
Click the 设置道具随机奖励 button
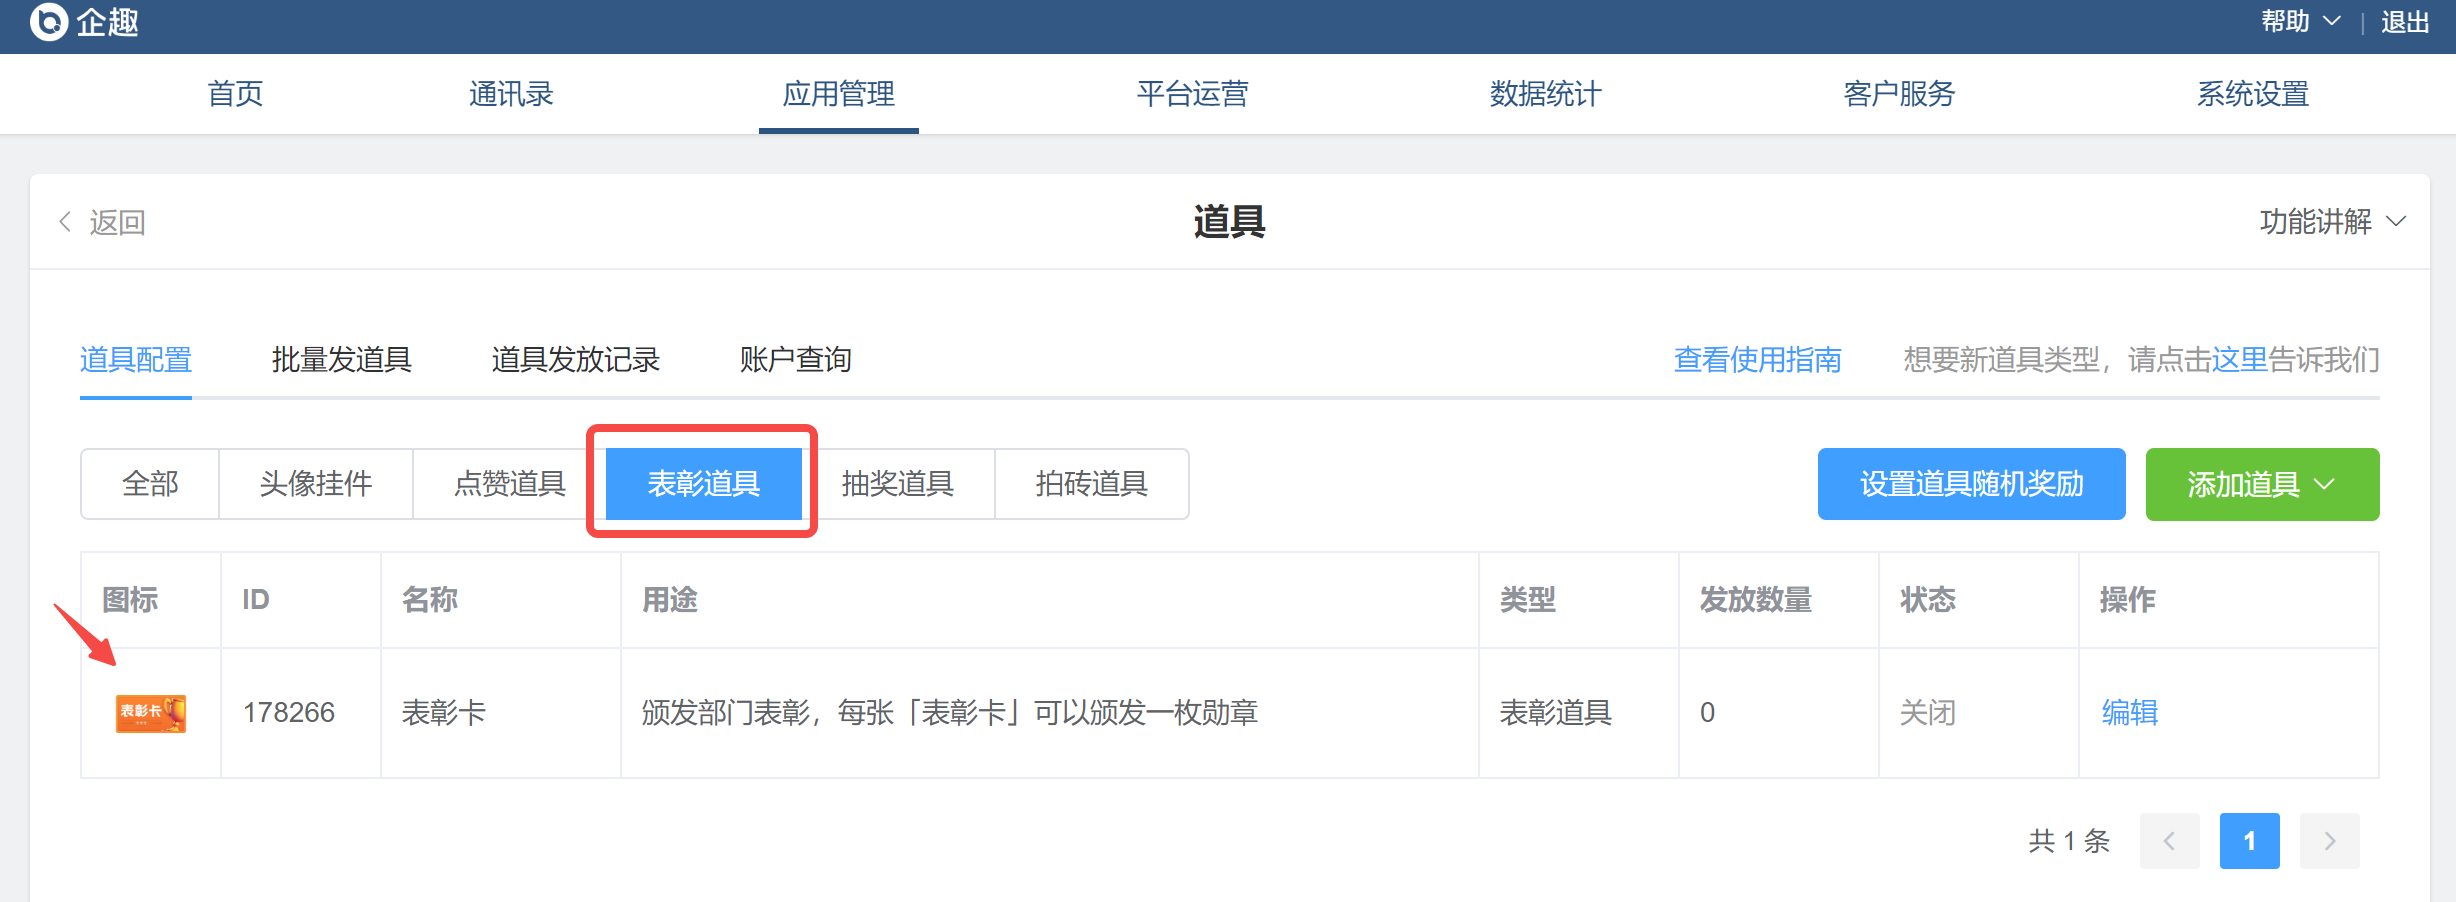1970,484
